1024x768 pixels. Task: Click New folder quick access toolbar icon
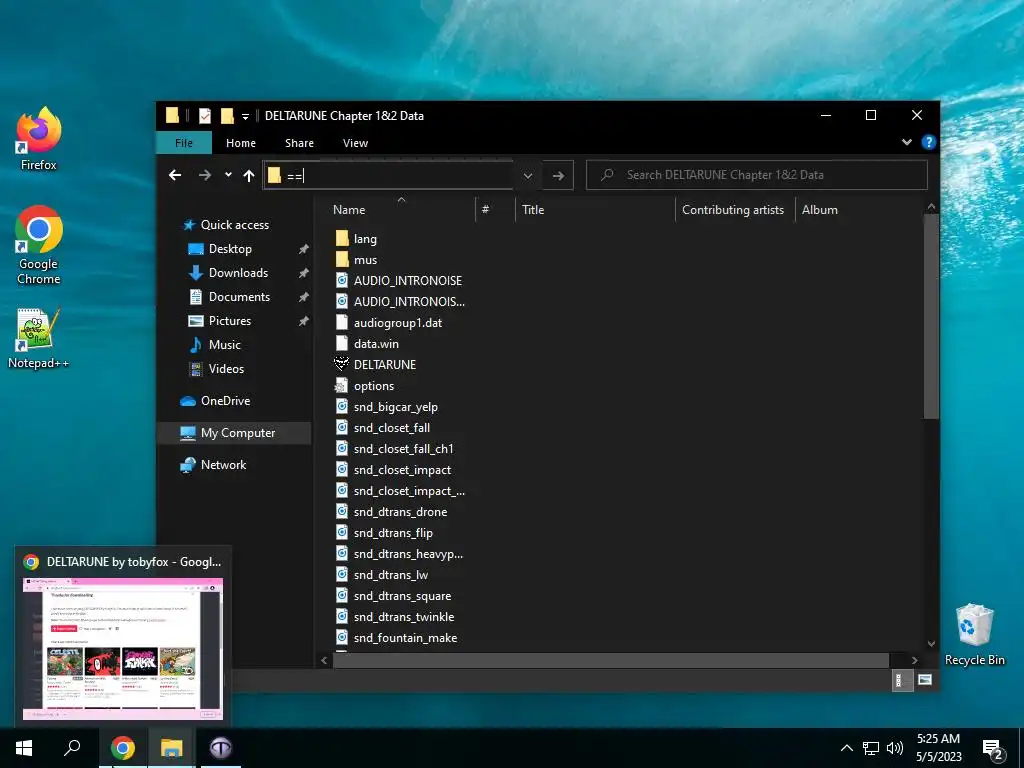[x=227, y=116]
